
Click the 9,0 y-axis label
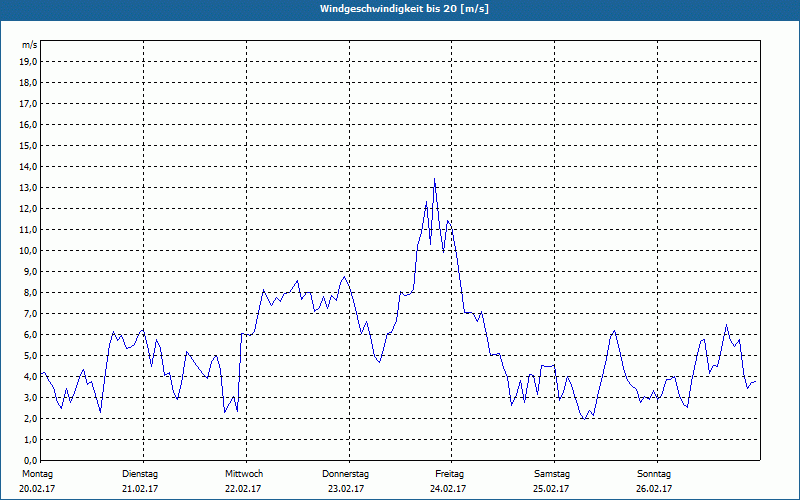[x=30, y=271]
